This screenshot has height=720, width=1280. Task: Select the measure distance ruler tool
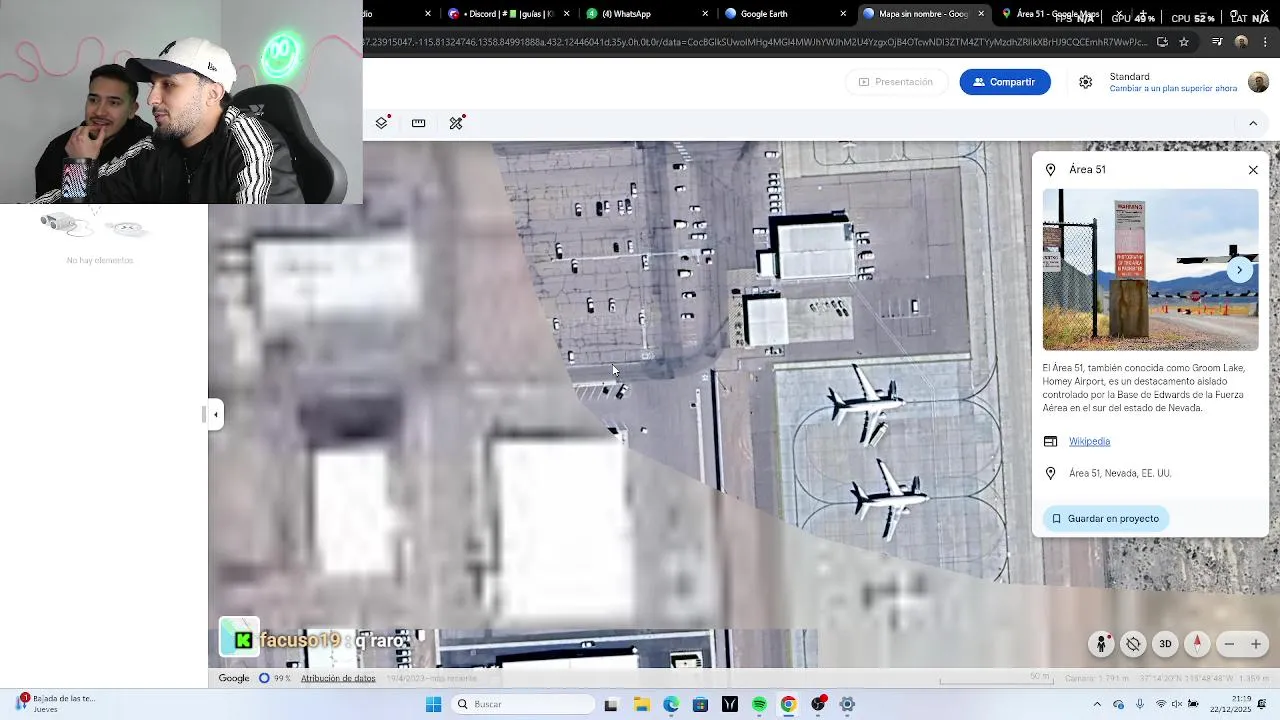419,123
